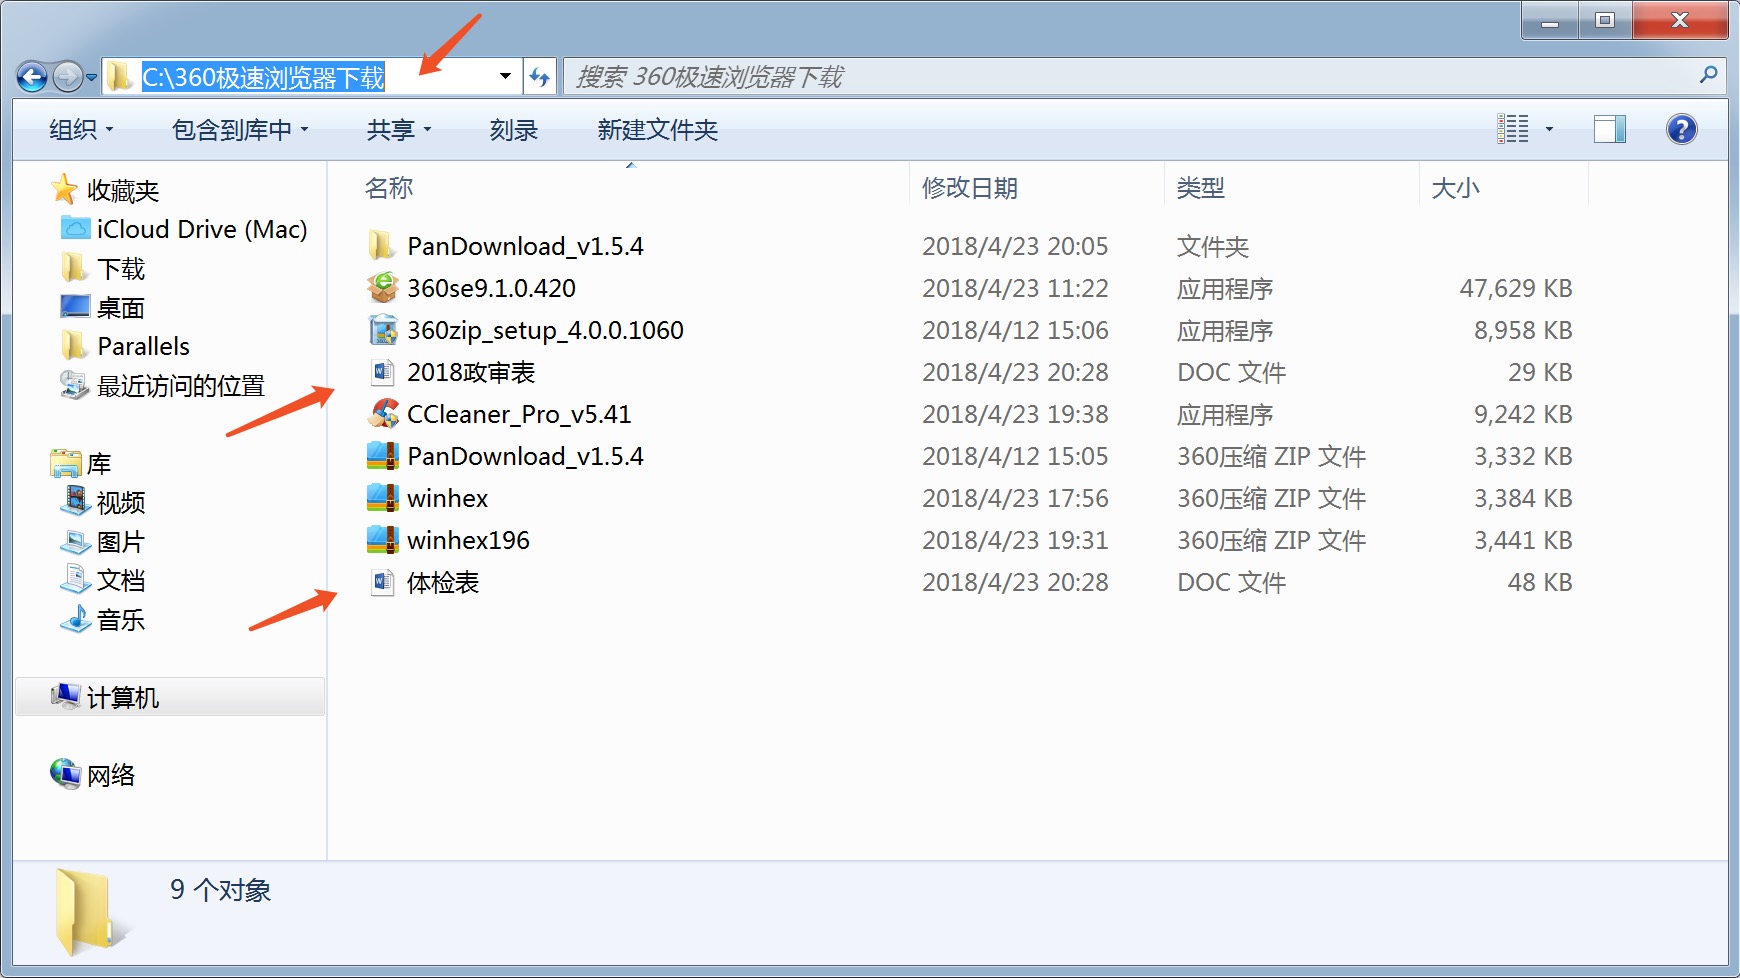The width and height of the screenshot is (1740, 978).
Task: Open the 包含到库中 menu
Action: [x=240, y=130]
